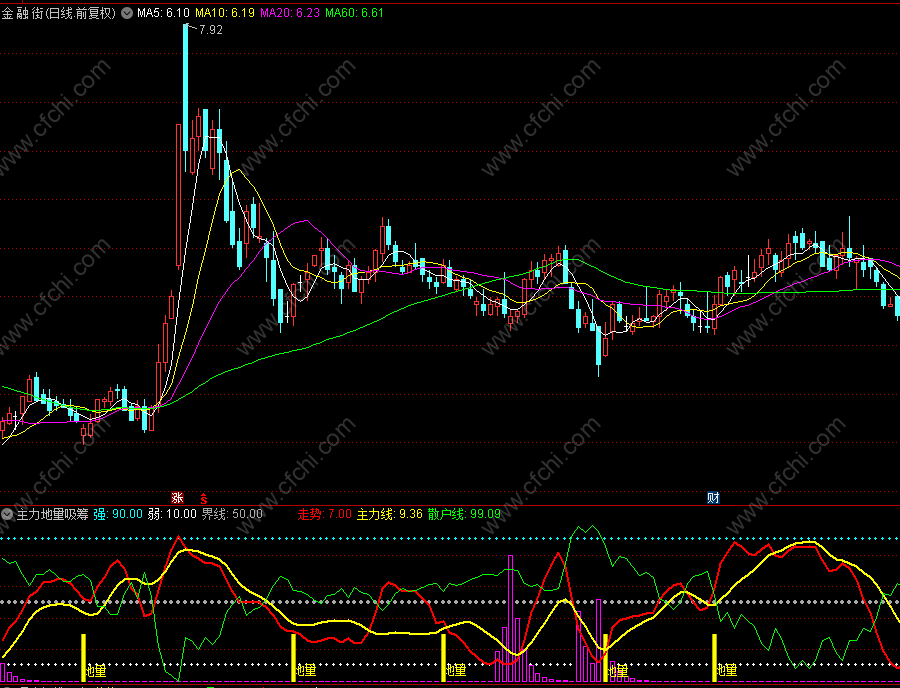The height and width of the screenshot is (688, 900).
Task: Click the MA60: 6.61 label
Action: point(354,13)
